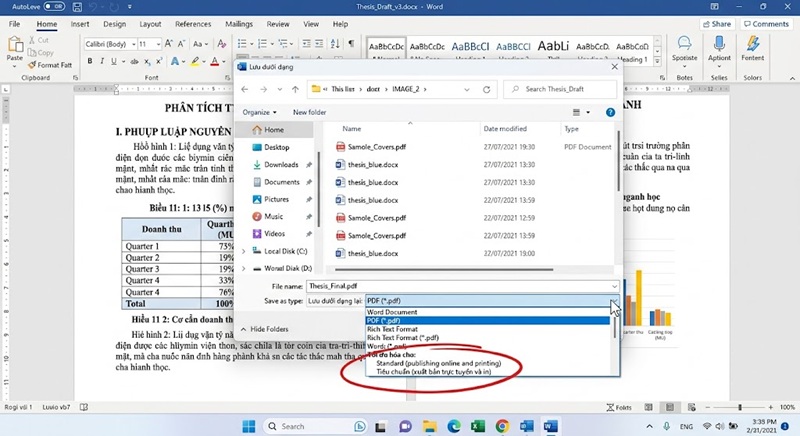Toggle Italic formatting
The height and width of the screenshot is (436, 800).
[x=102, y=61]
